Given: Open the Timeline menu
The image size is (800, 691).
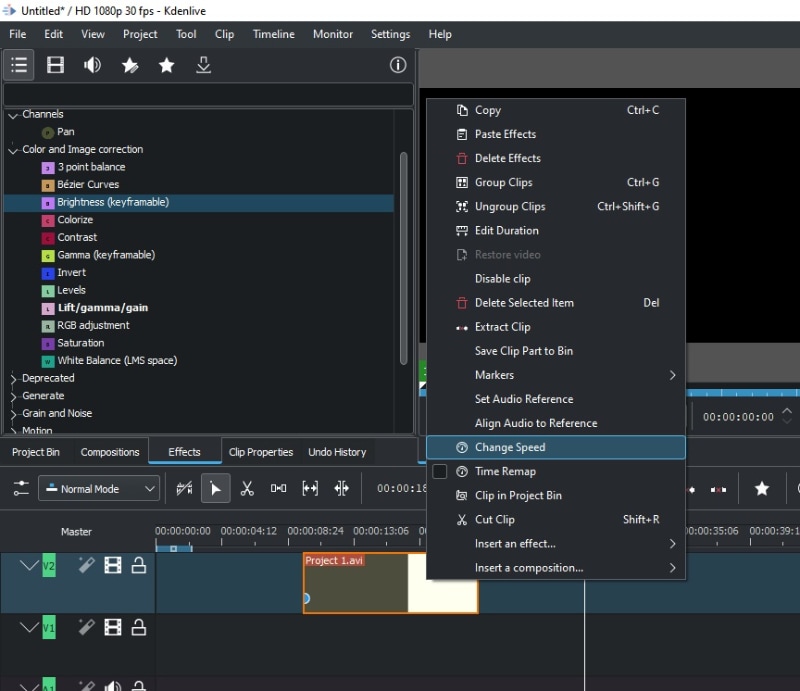Looking at the screenshot, I should 273,34.
